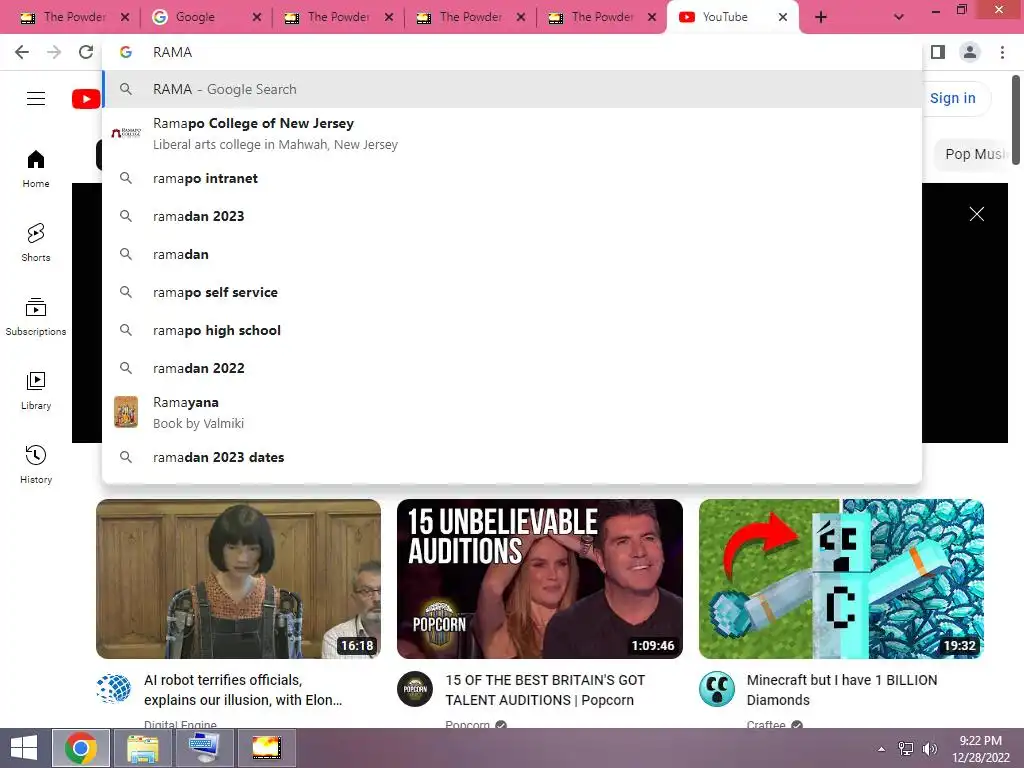Choose the ramadan 2022 suggestion

click(x=513, y=368)
